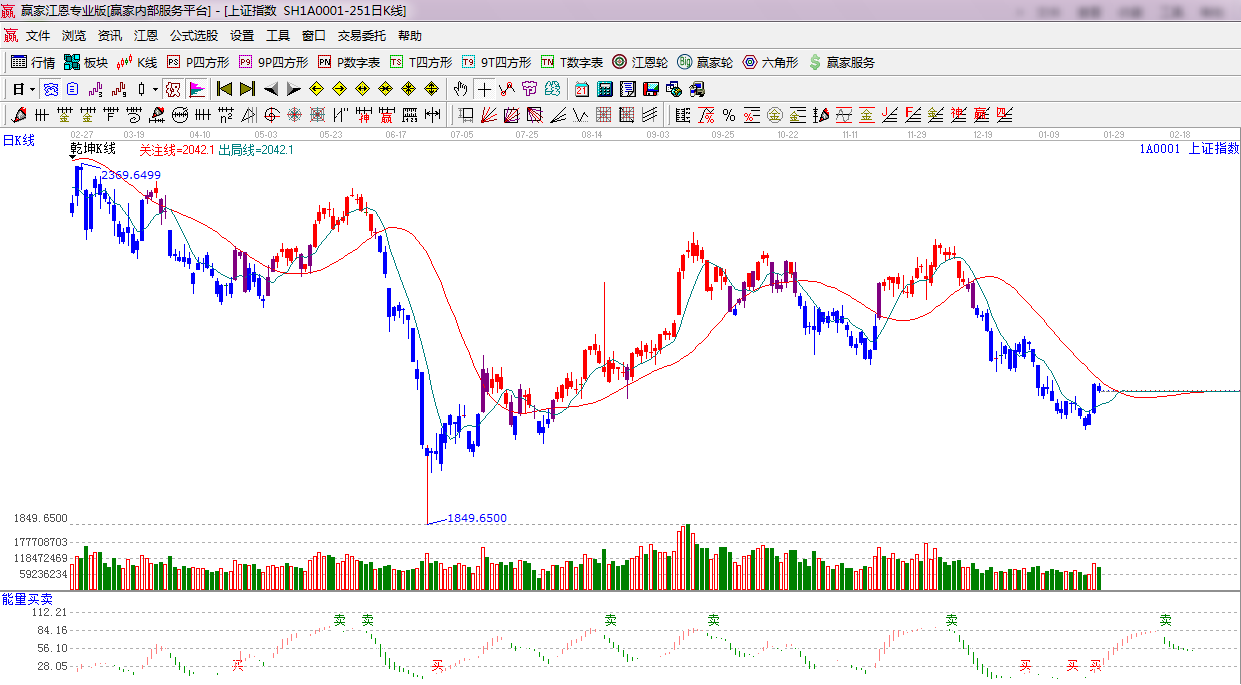This screenshot has height=685, width=1241.
Task: Toggle the pink flag indicator button
Action: coord(196,89)
